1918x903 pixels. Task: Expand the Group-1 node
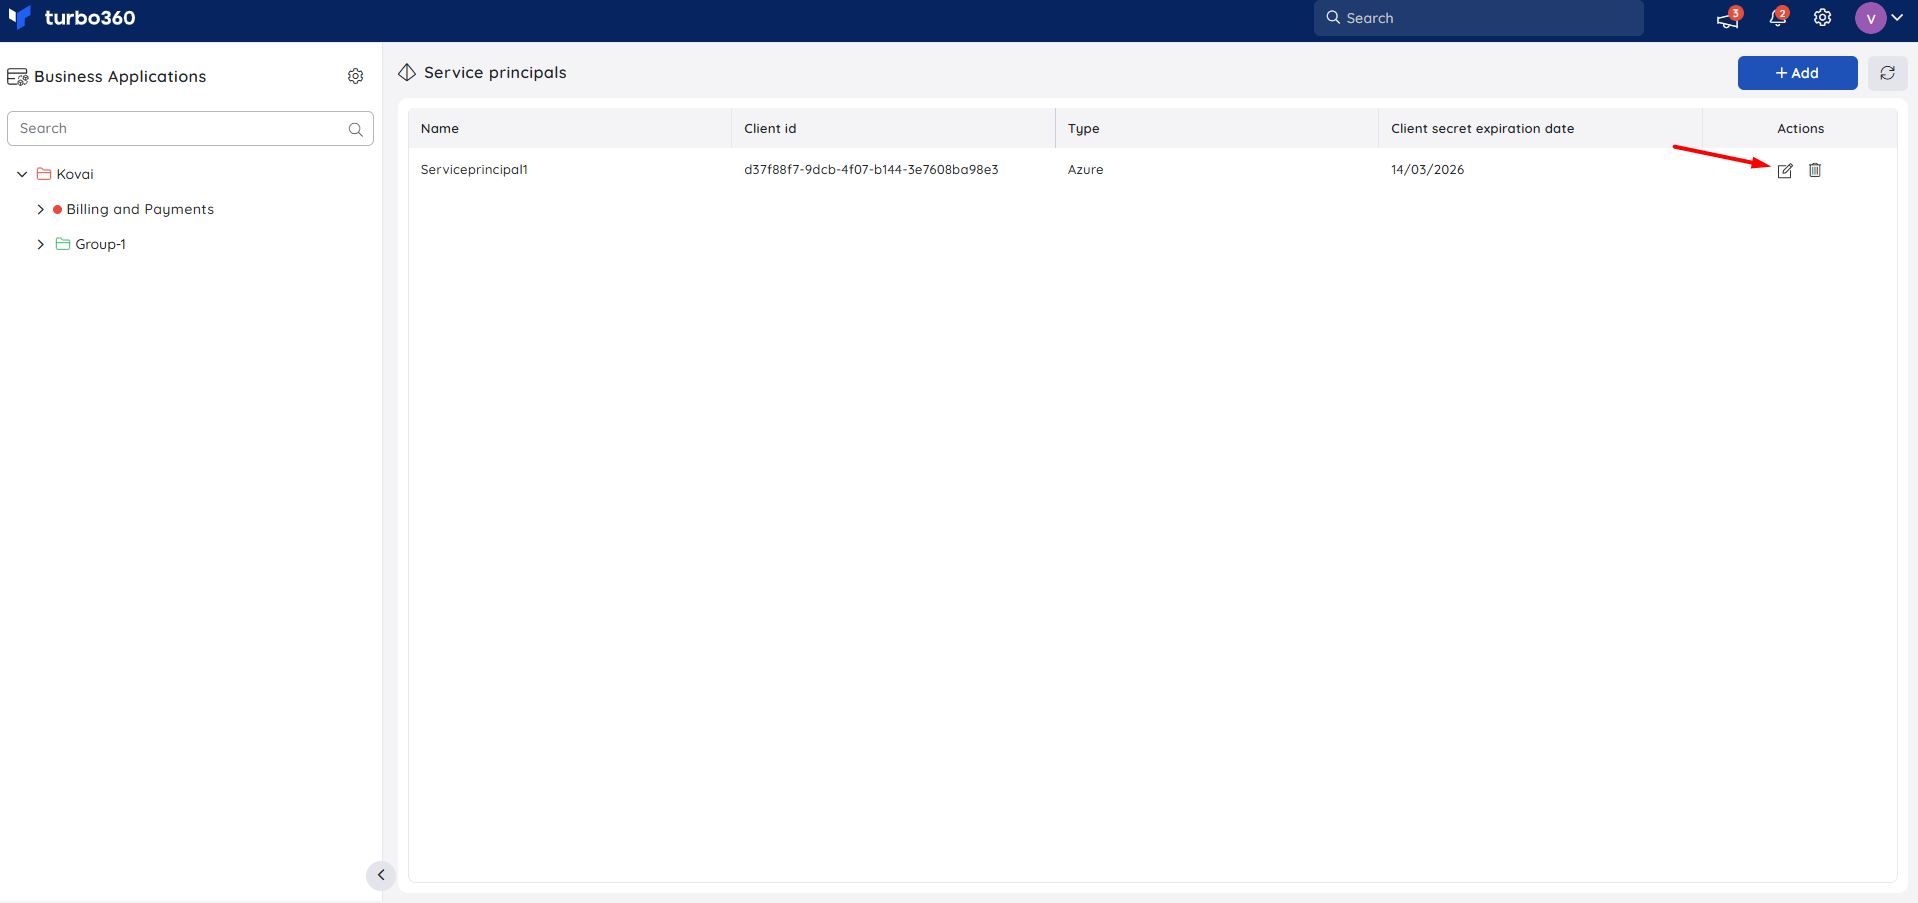tap(41, 244)
